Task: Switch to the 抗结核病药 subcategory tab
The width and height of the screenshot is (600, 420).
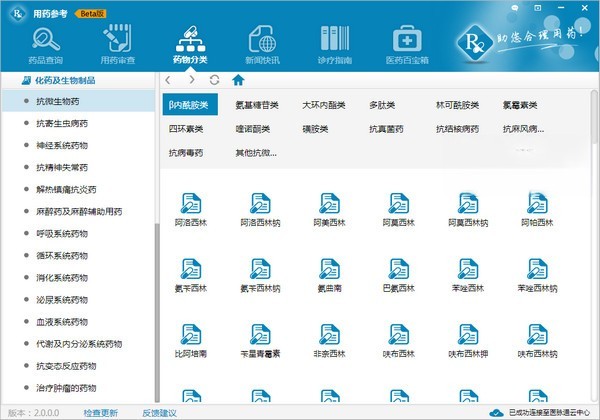Action: point(457,129)
